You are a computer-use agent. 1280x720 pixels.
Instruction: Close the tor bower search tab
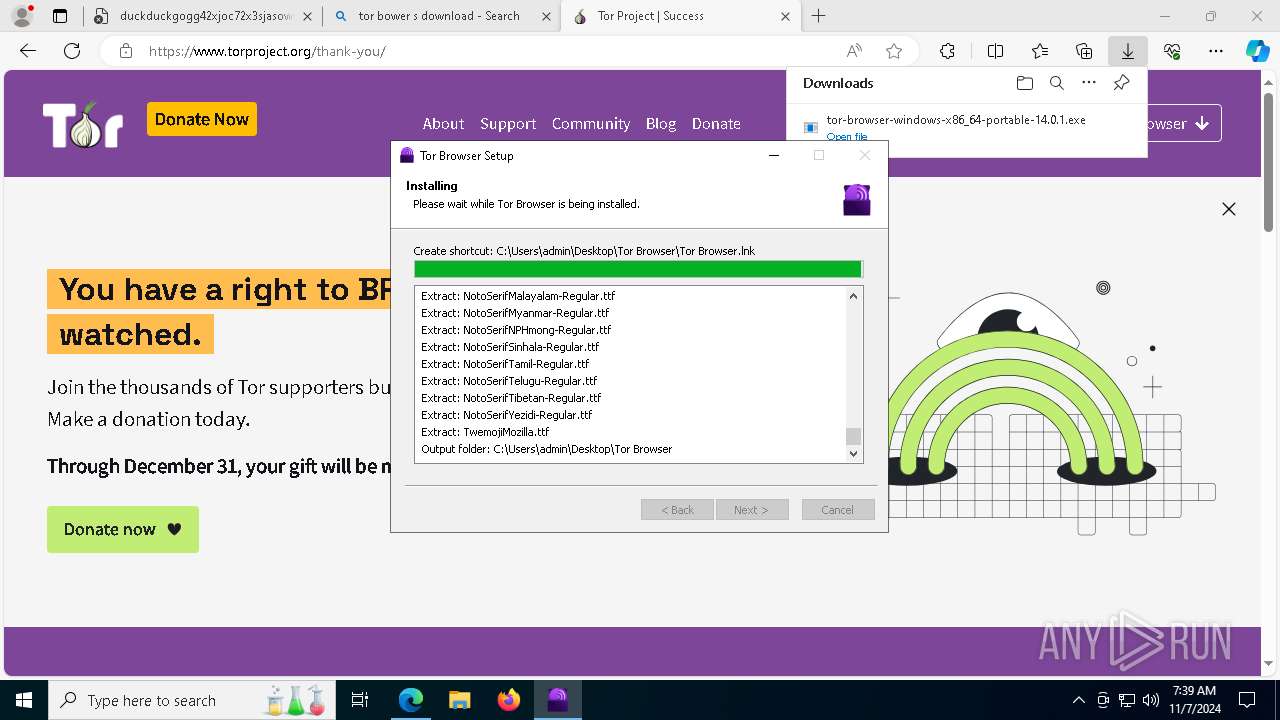[546, 16]
